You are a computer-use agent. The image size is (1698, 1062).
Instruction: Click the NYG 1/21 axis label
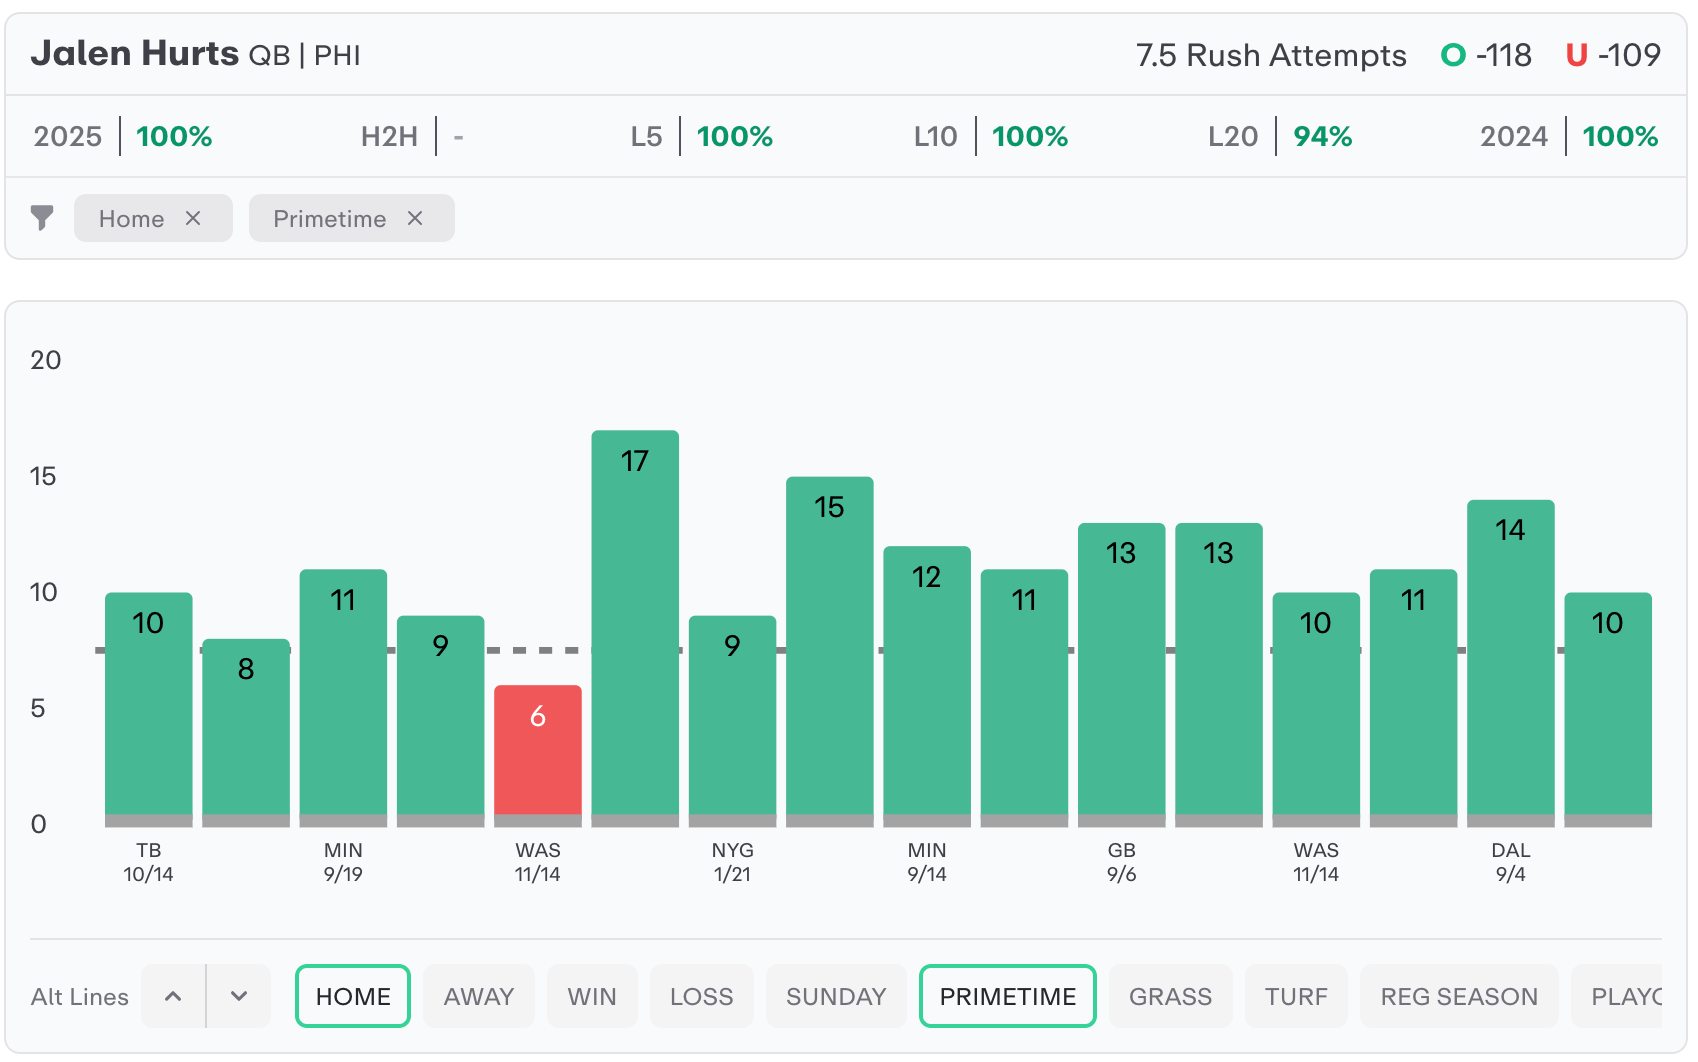(733, 862)
